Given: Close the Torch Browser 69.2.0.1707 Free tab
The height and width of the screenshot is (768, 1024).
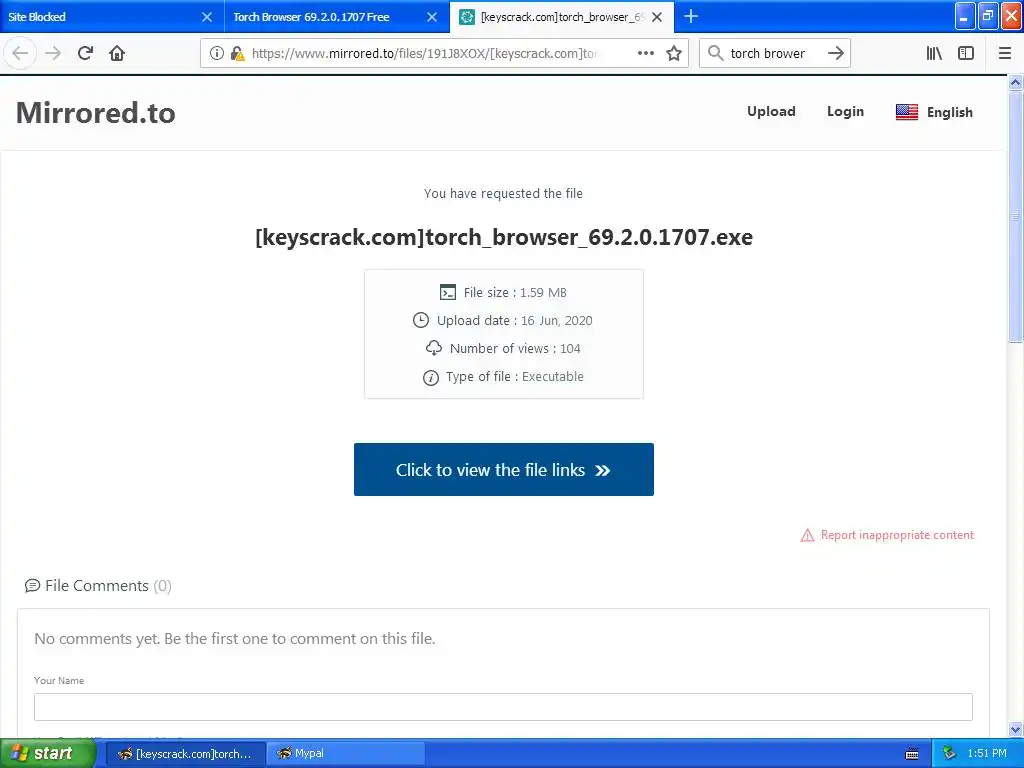Looking at the screenshot, I should [432, 17].
